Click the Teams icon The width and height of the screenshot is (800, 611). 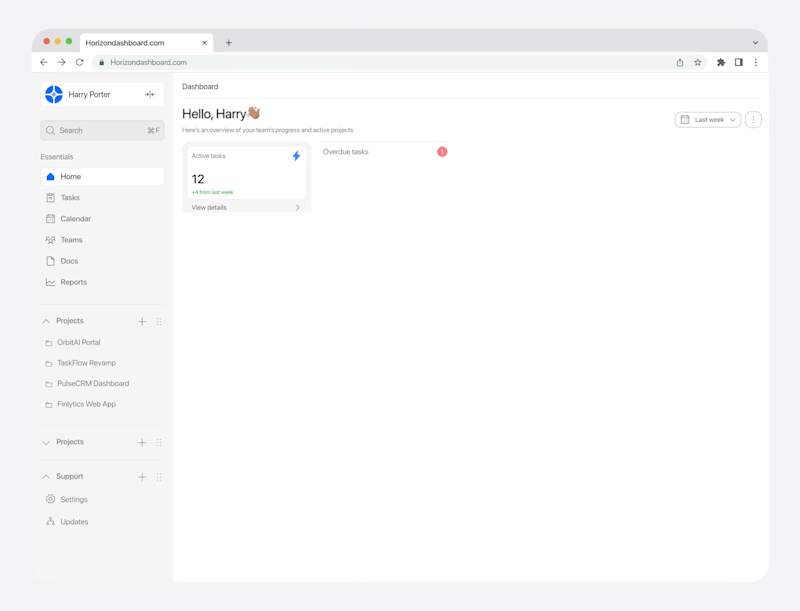[51, 239]
